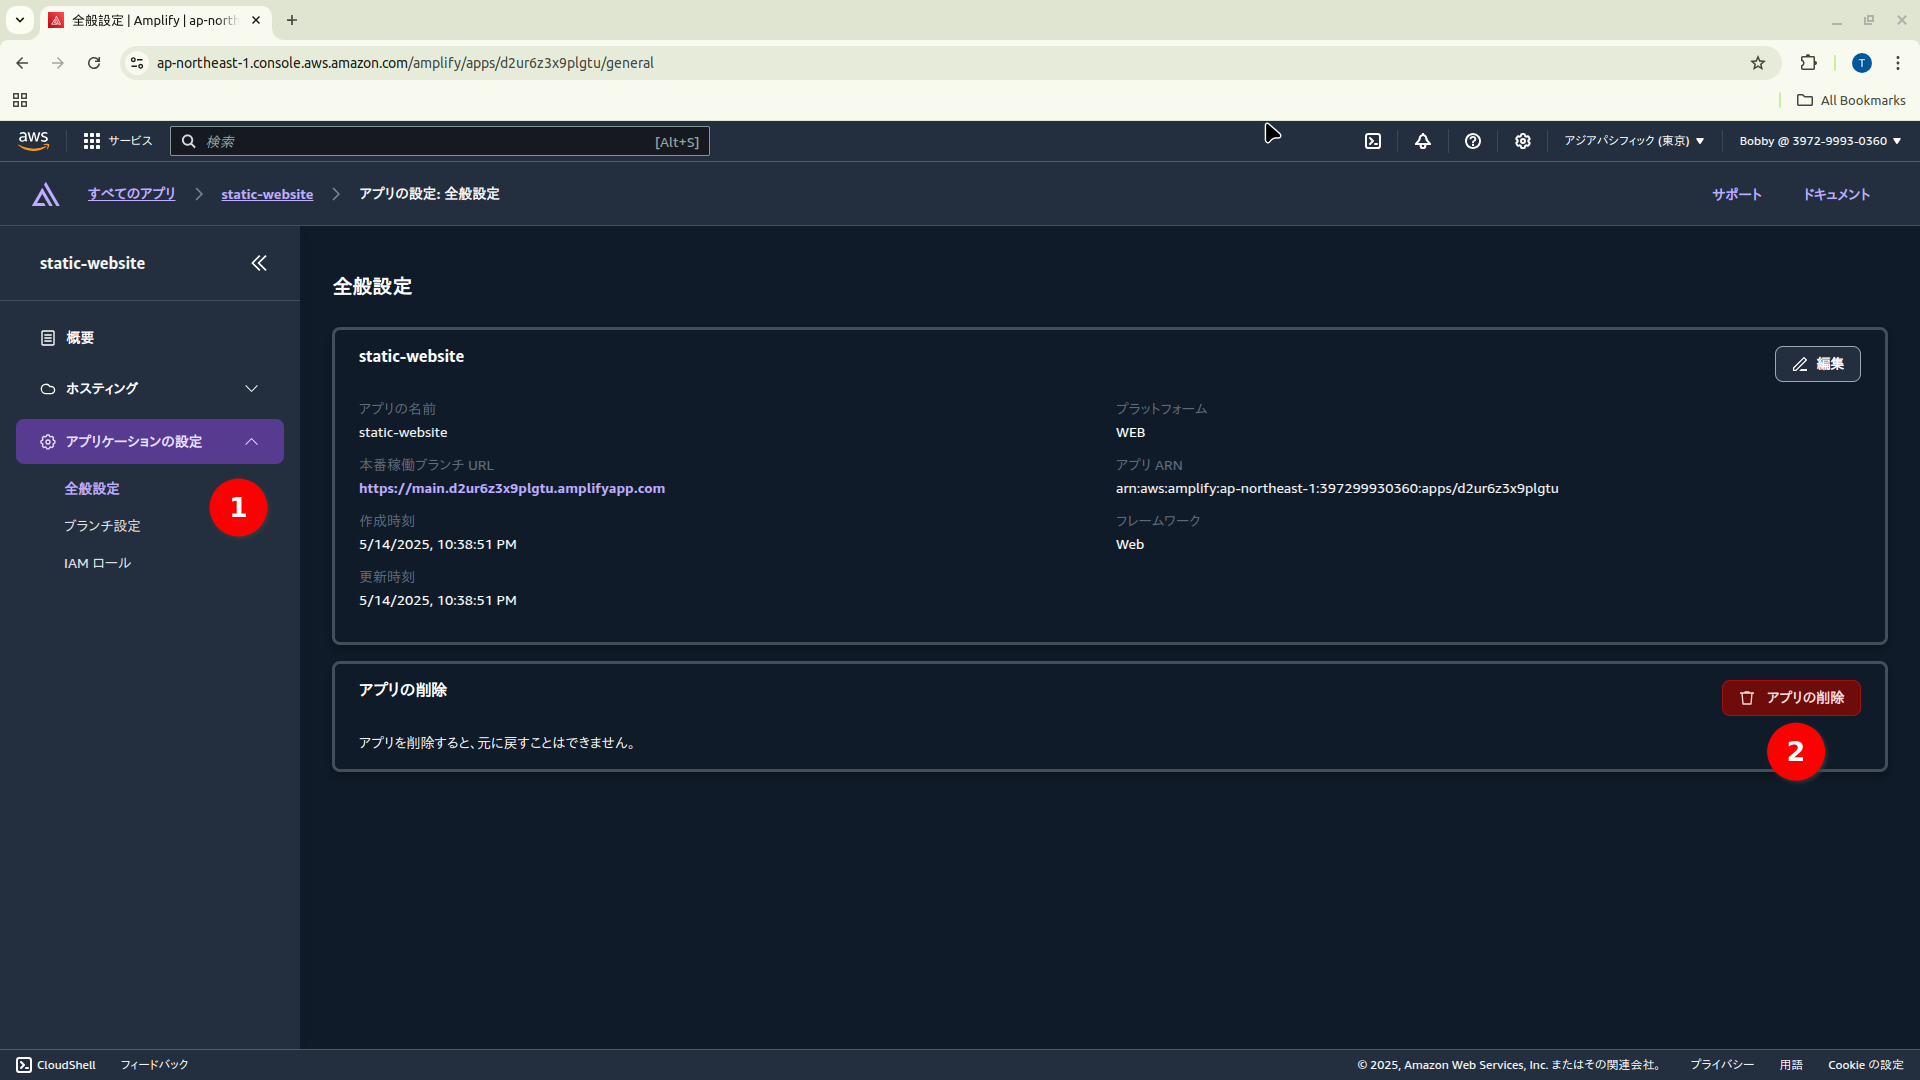
Task: Open browser extensions puzzle icon
Action: 1808,63
